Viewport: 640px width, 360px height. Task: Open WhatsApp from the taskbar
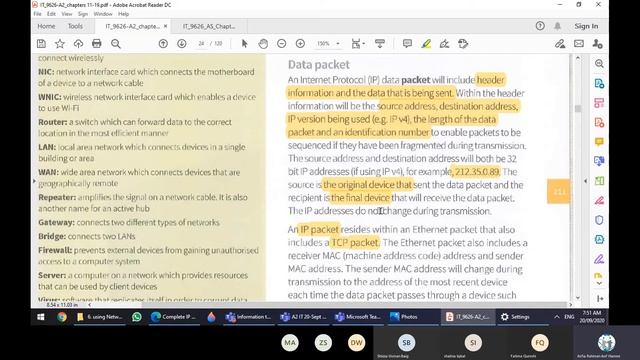(x=137, y=317)
